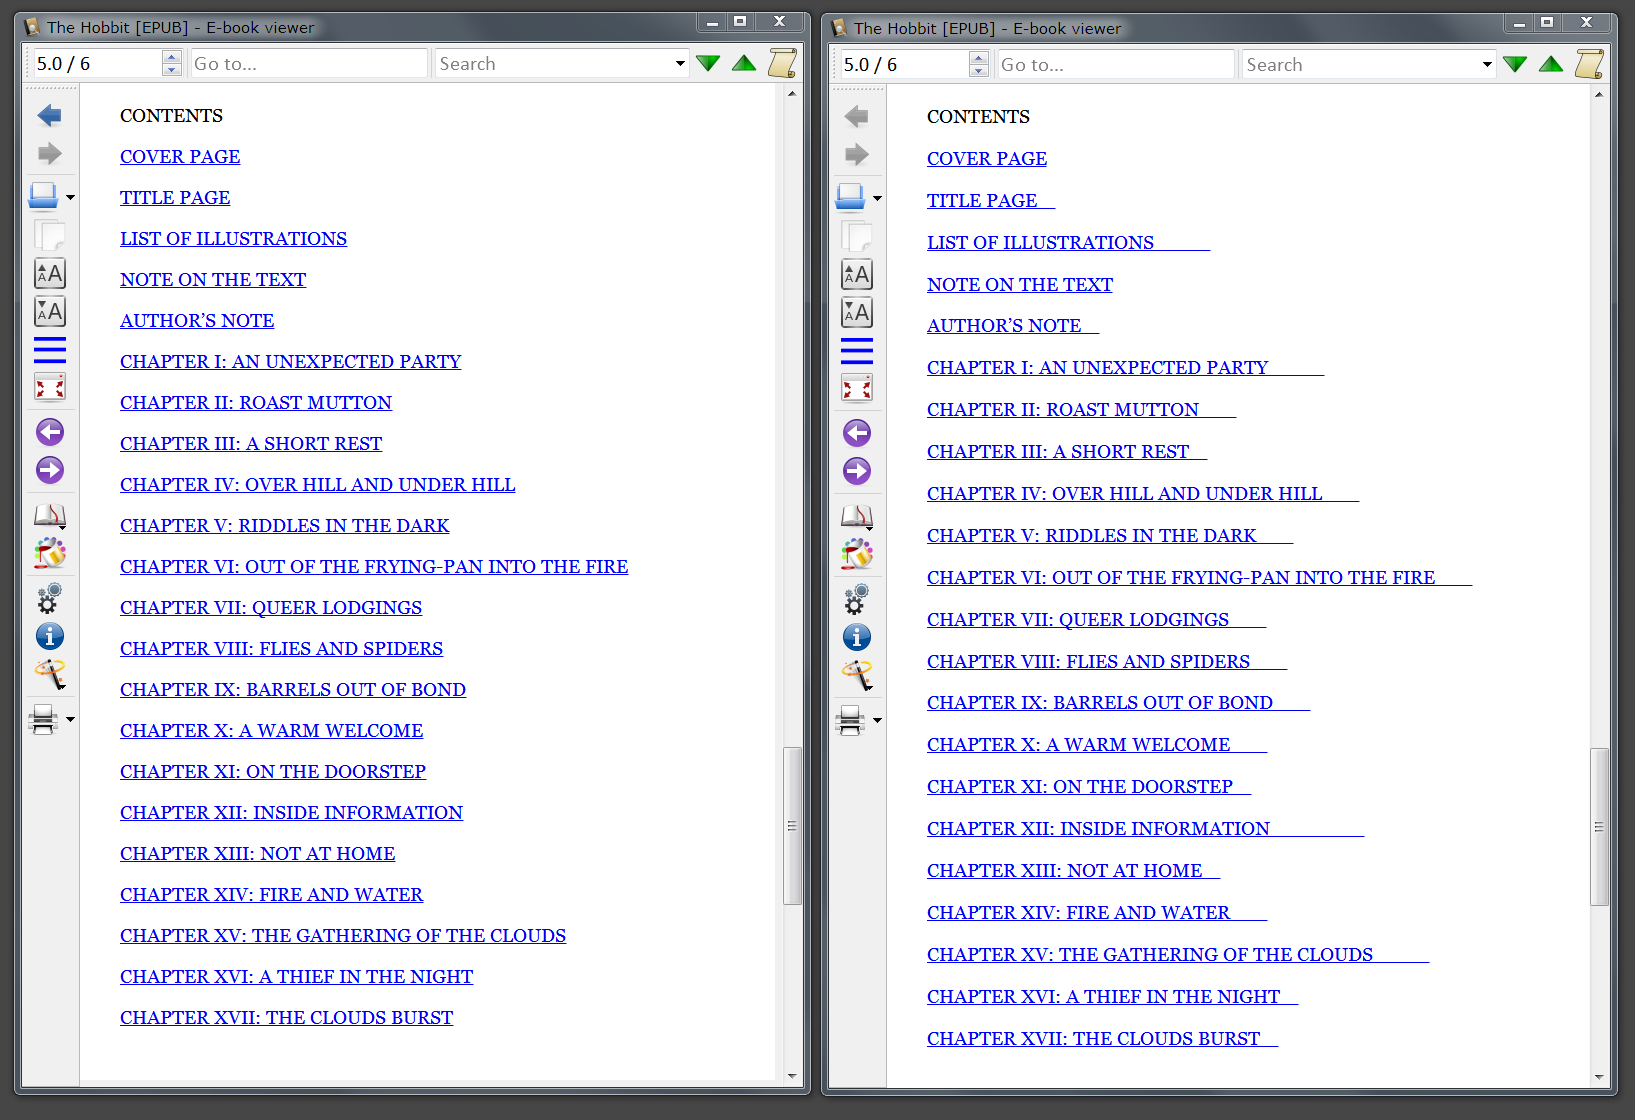Go to next page in left window

(50, 470)
